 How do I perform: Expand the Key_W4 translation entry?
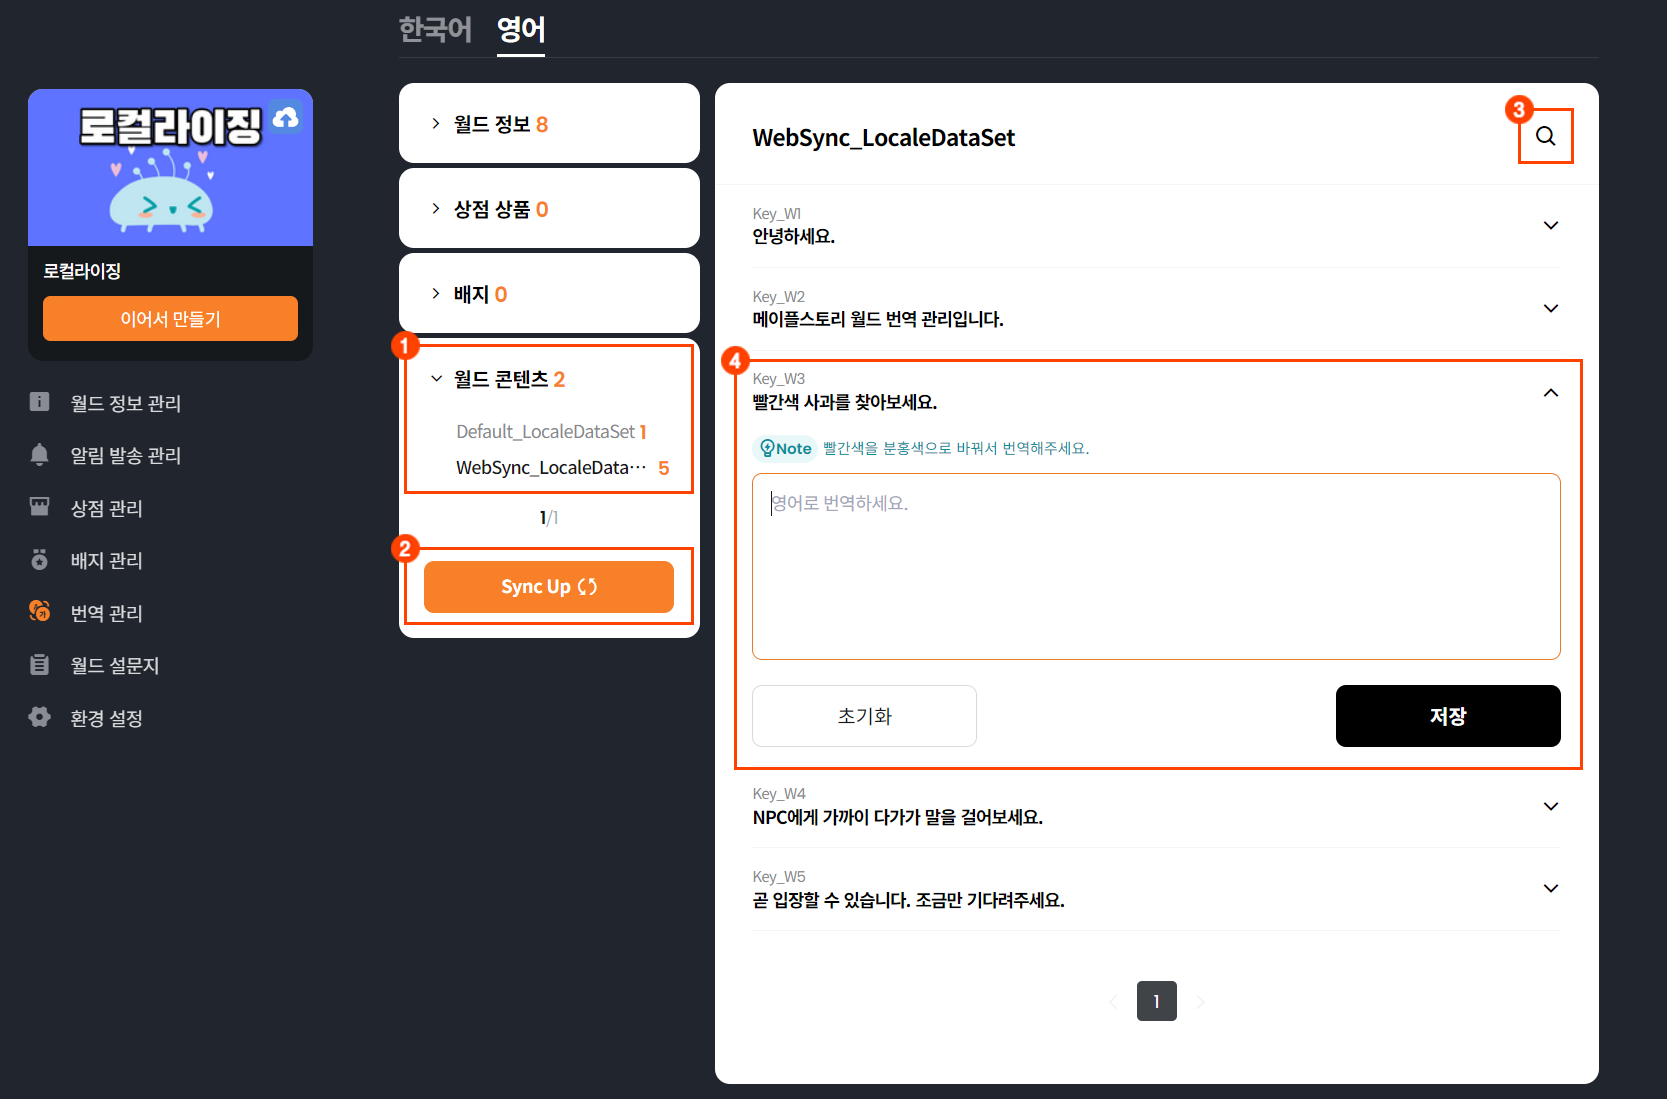1551,806
